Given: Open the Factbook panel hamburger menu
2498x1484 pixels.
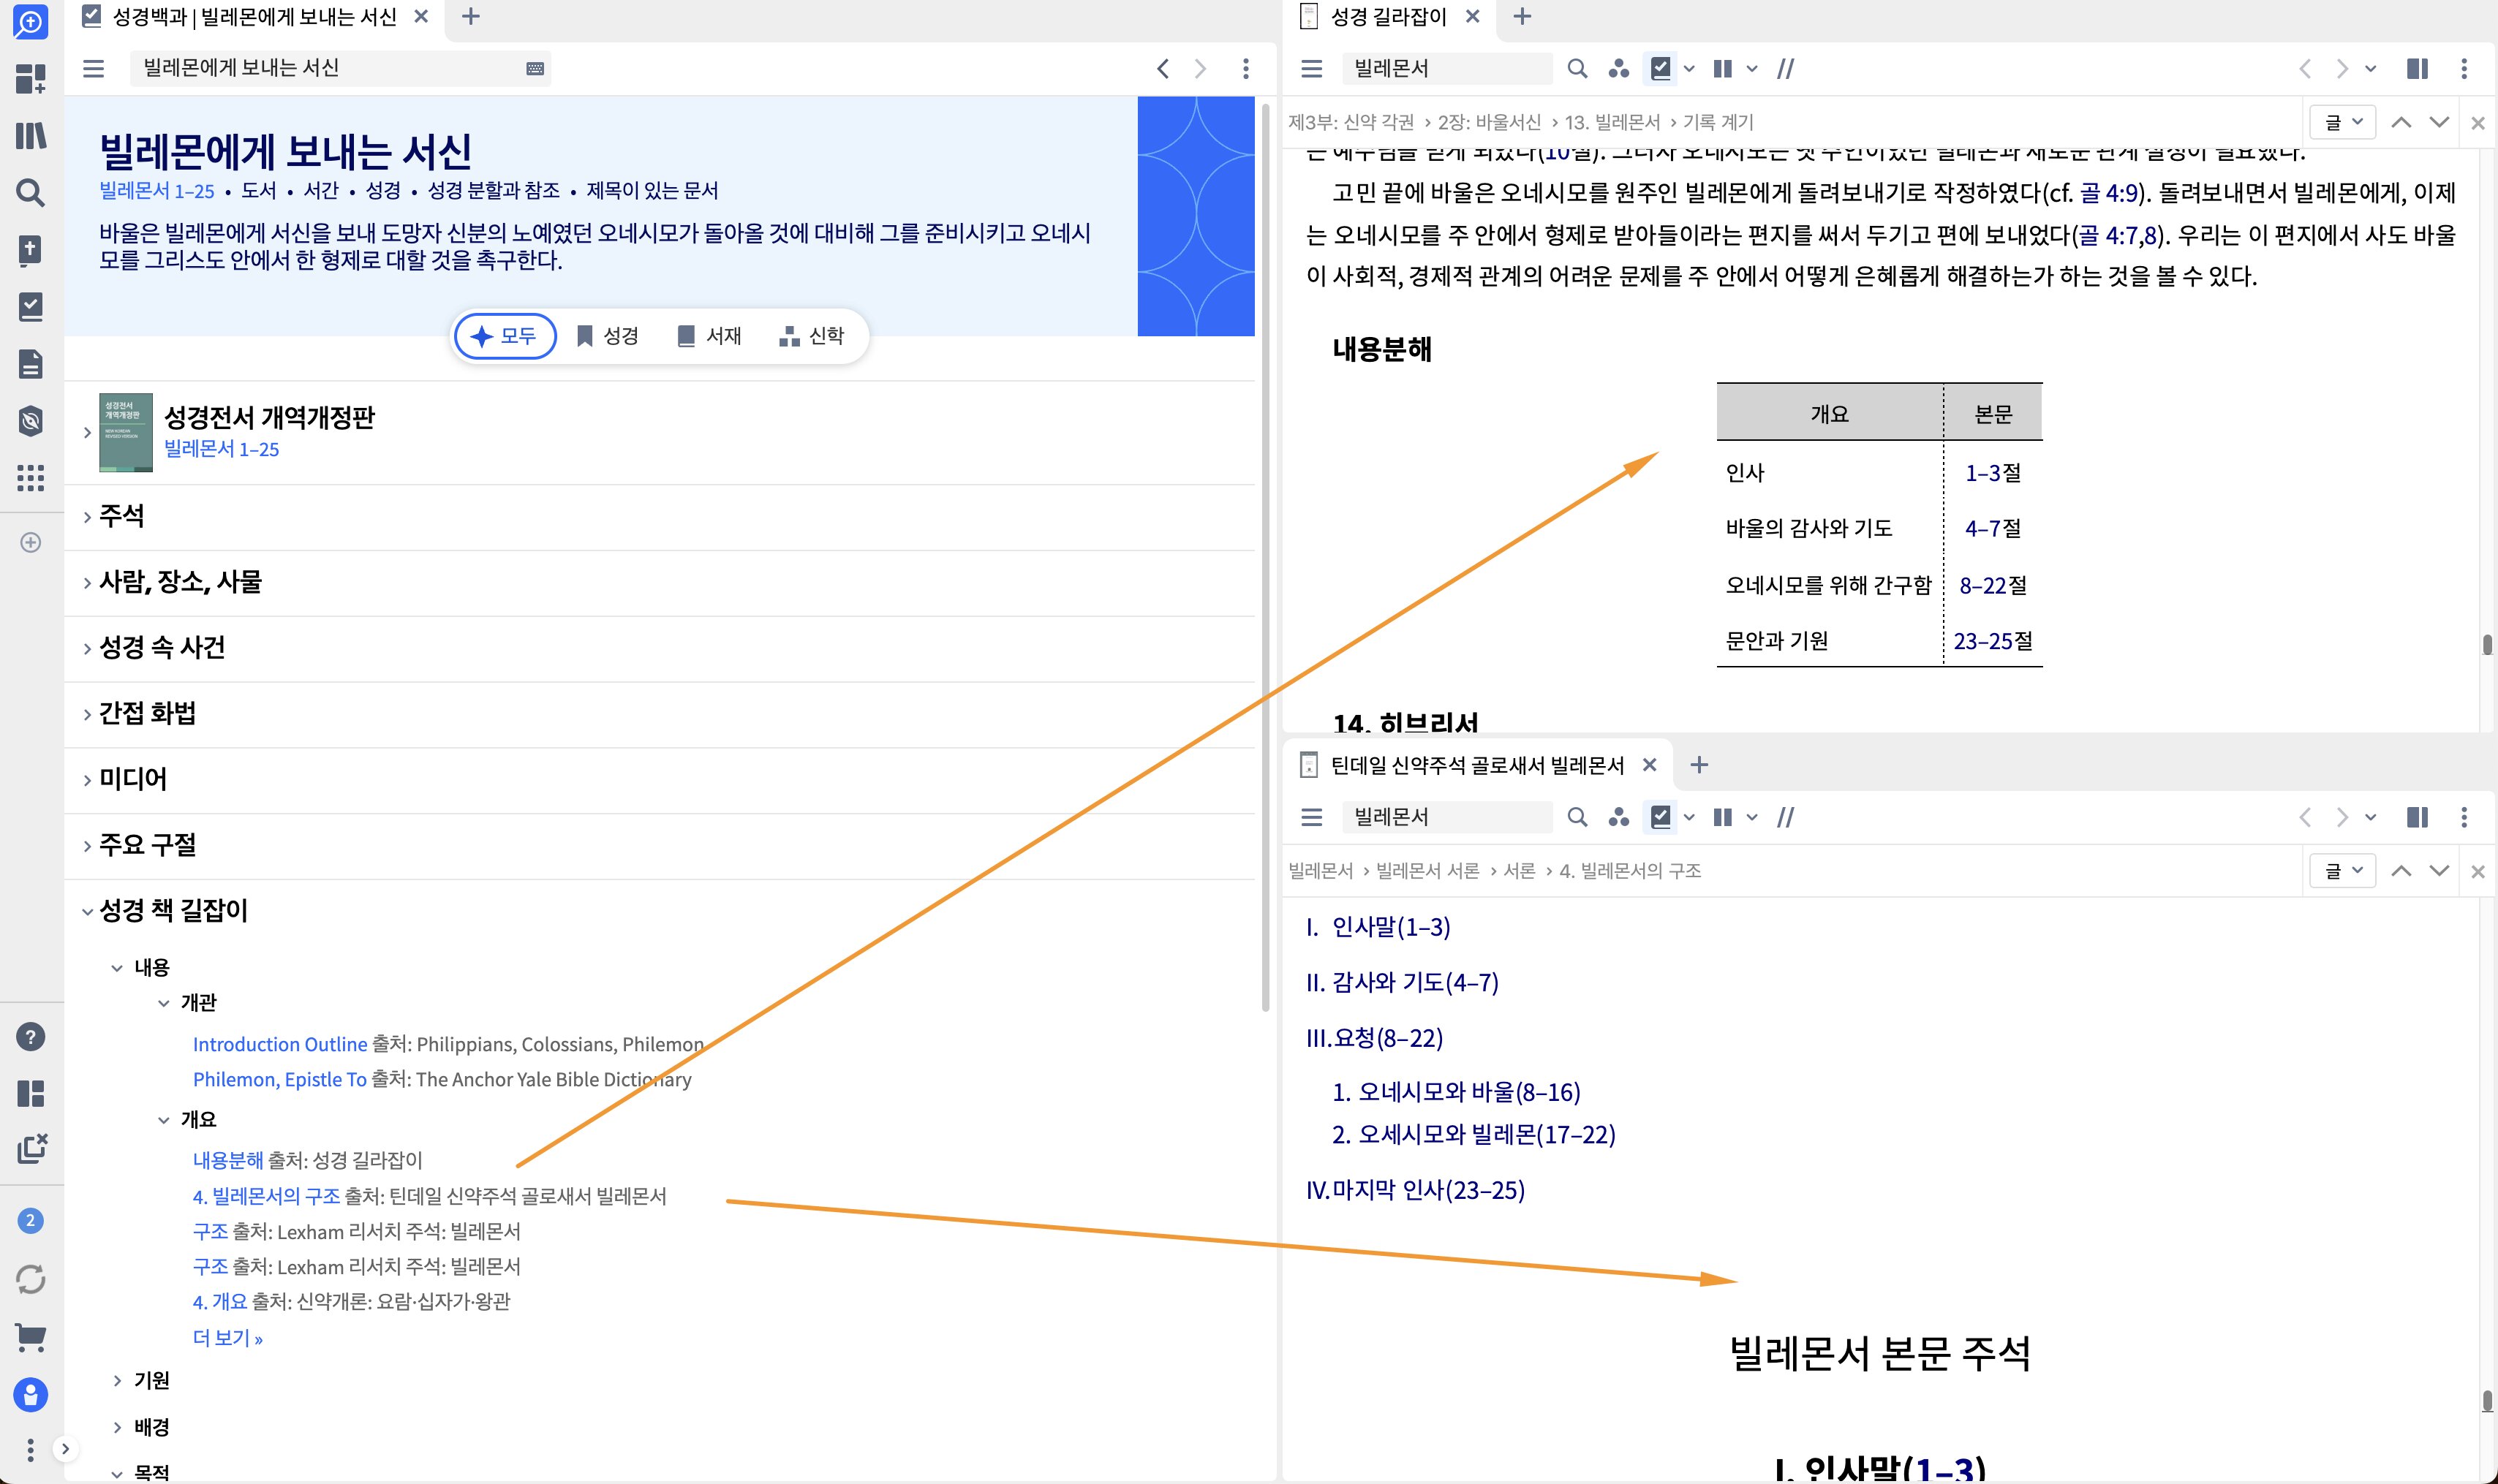Looking at the screenshot, I should coord(93,68).
